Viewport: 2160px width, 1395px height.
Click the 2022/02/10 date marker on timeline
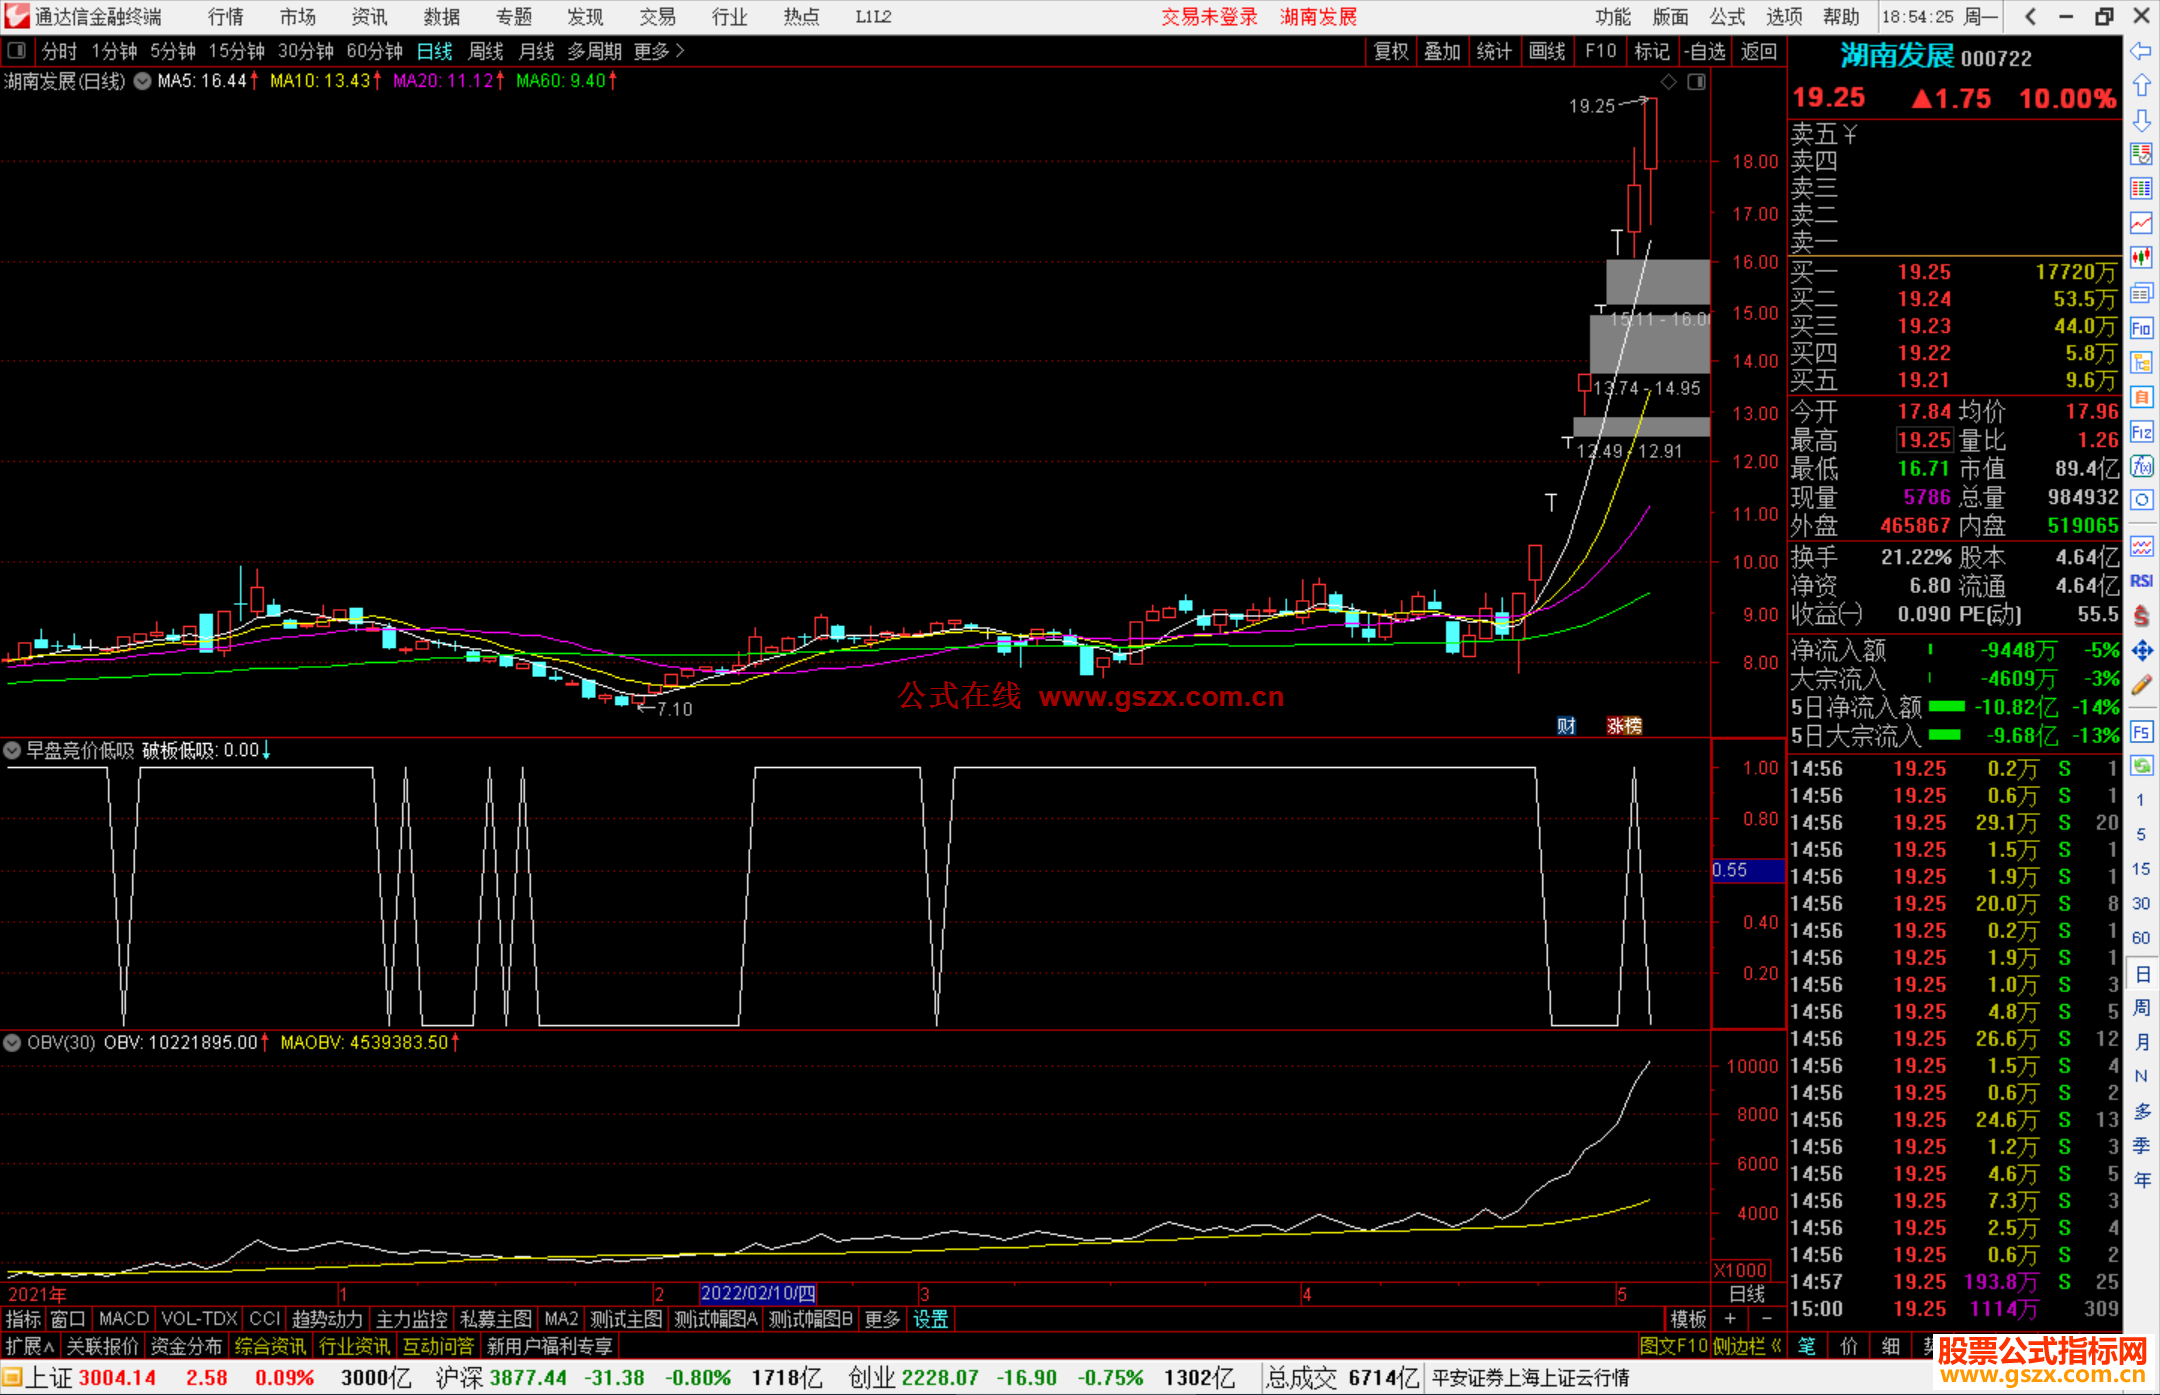758,1294
